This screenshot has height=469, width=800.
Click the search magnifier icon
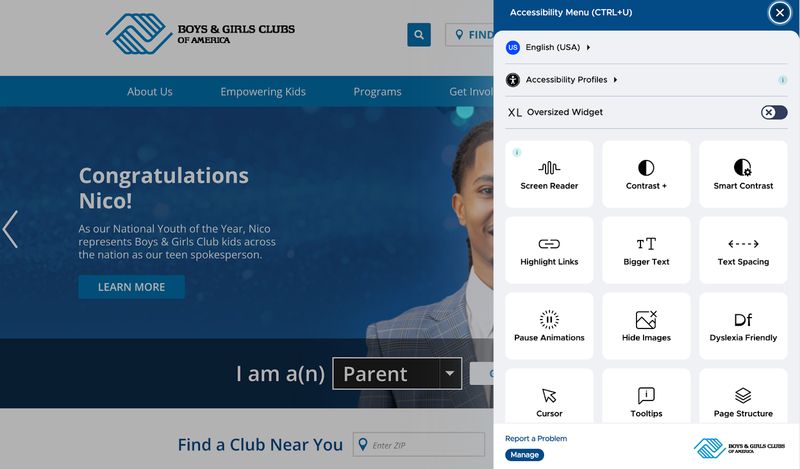pyautogui.click(x=419, y=35)
